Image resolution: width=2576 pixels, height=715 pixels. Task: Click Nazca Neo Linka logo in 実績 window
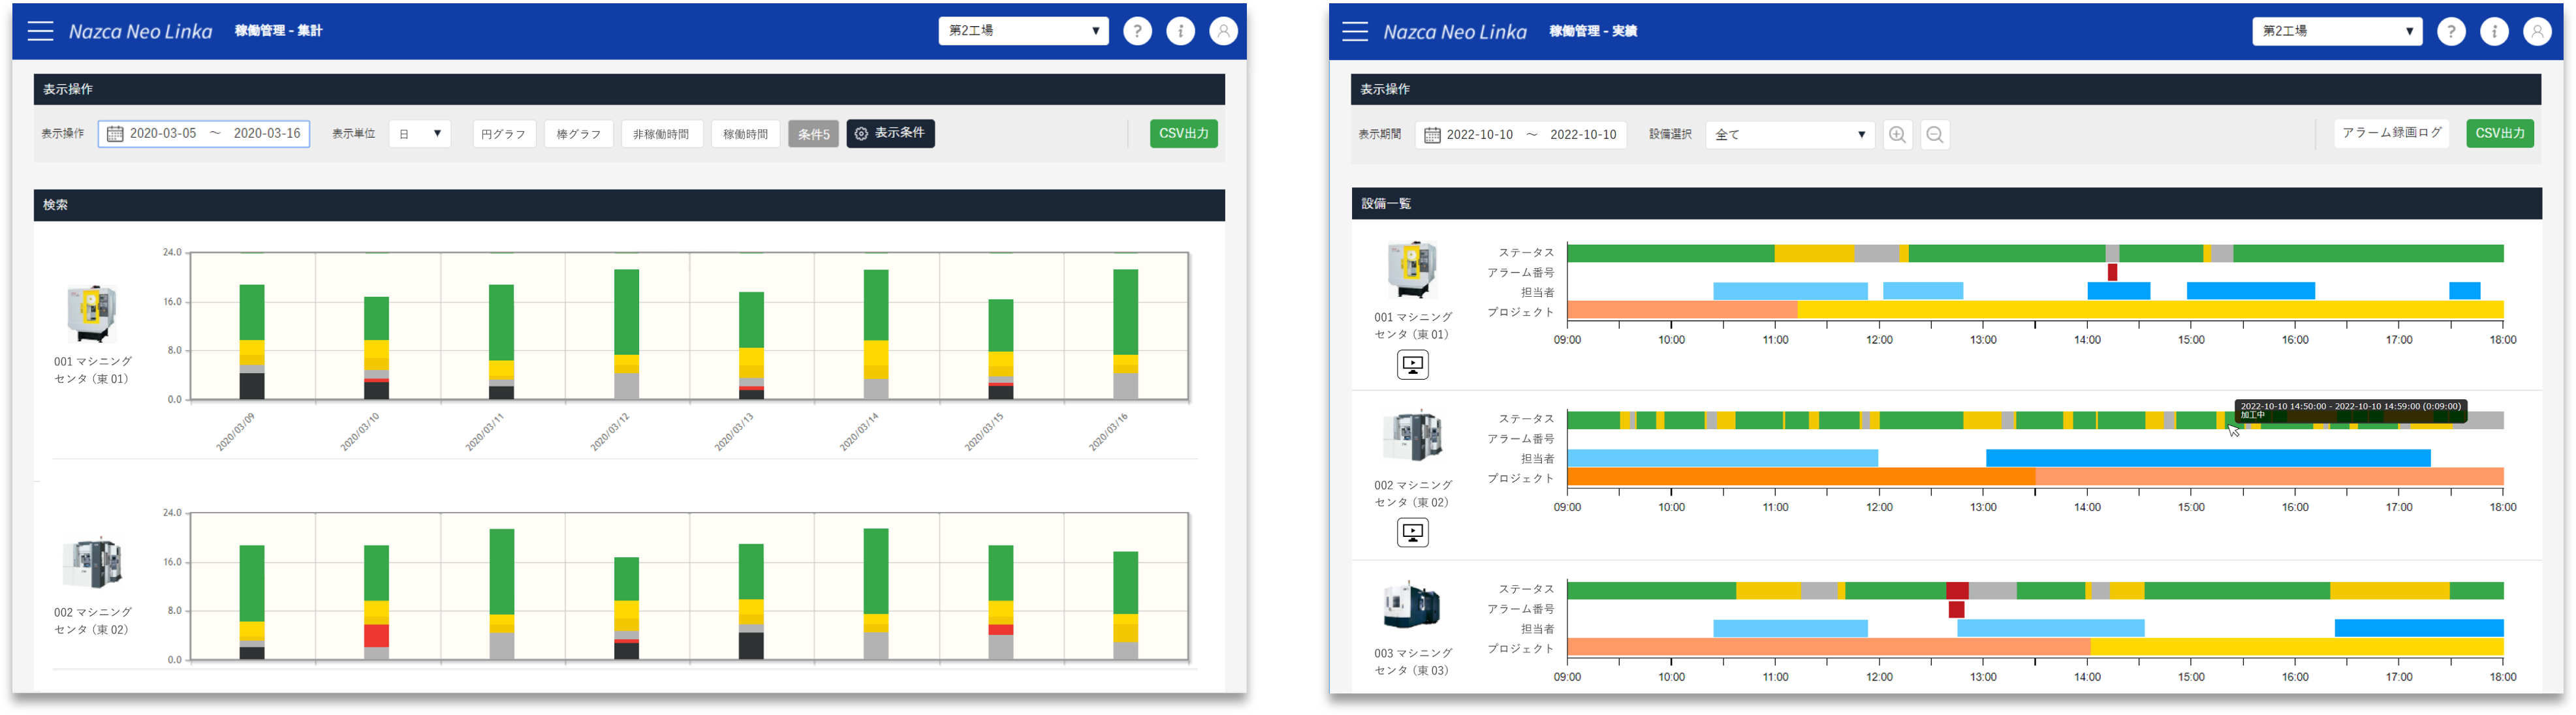(x=1455, y=32)
